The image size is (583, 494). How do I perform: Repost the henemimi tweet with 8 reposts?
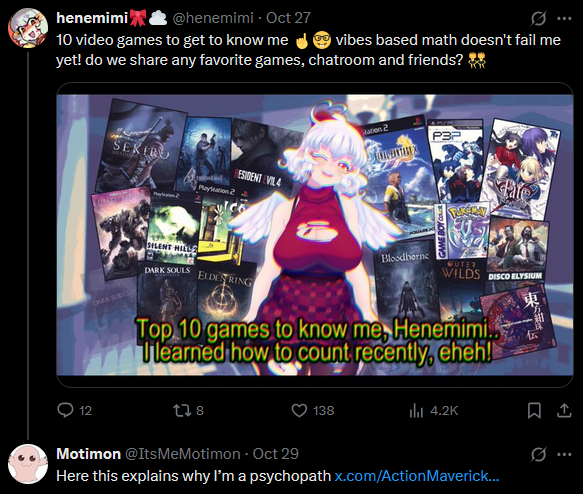click(182, 410)
